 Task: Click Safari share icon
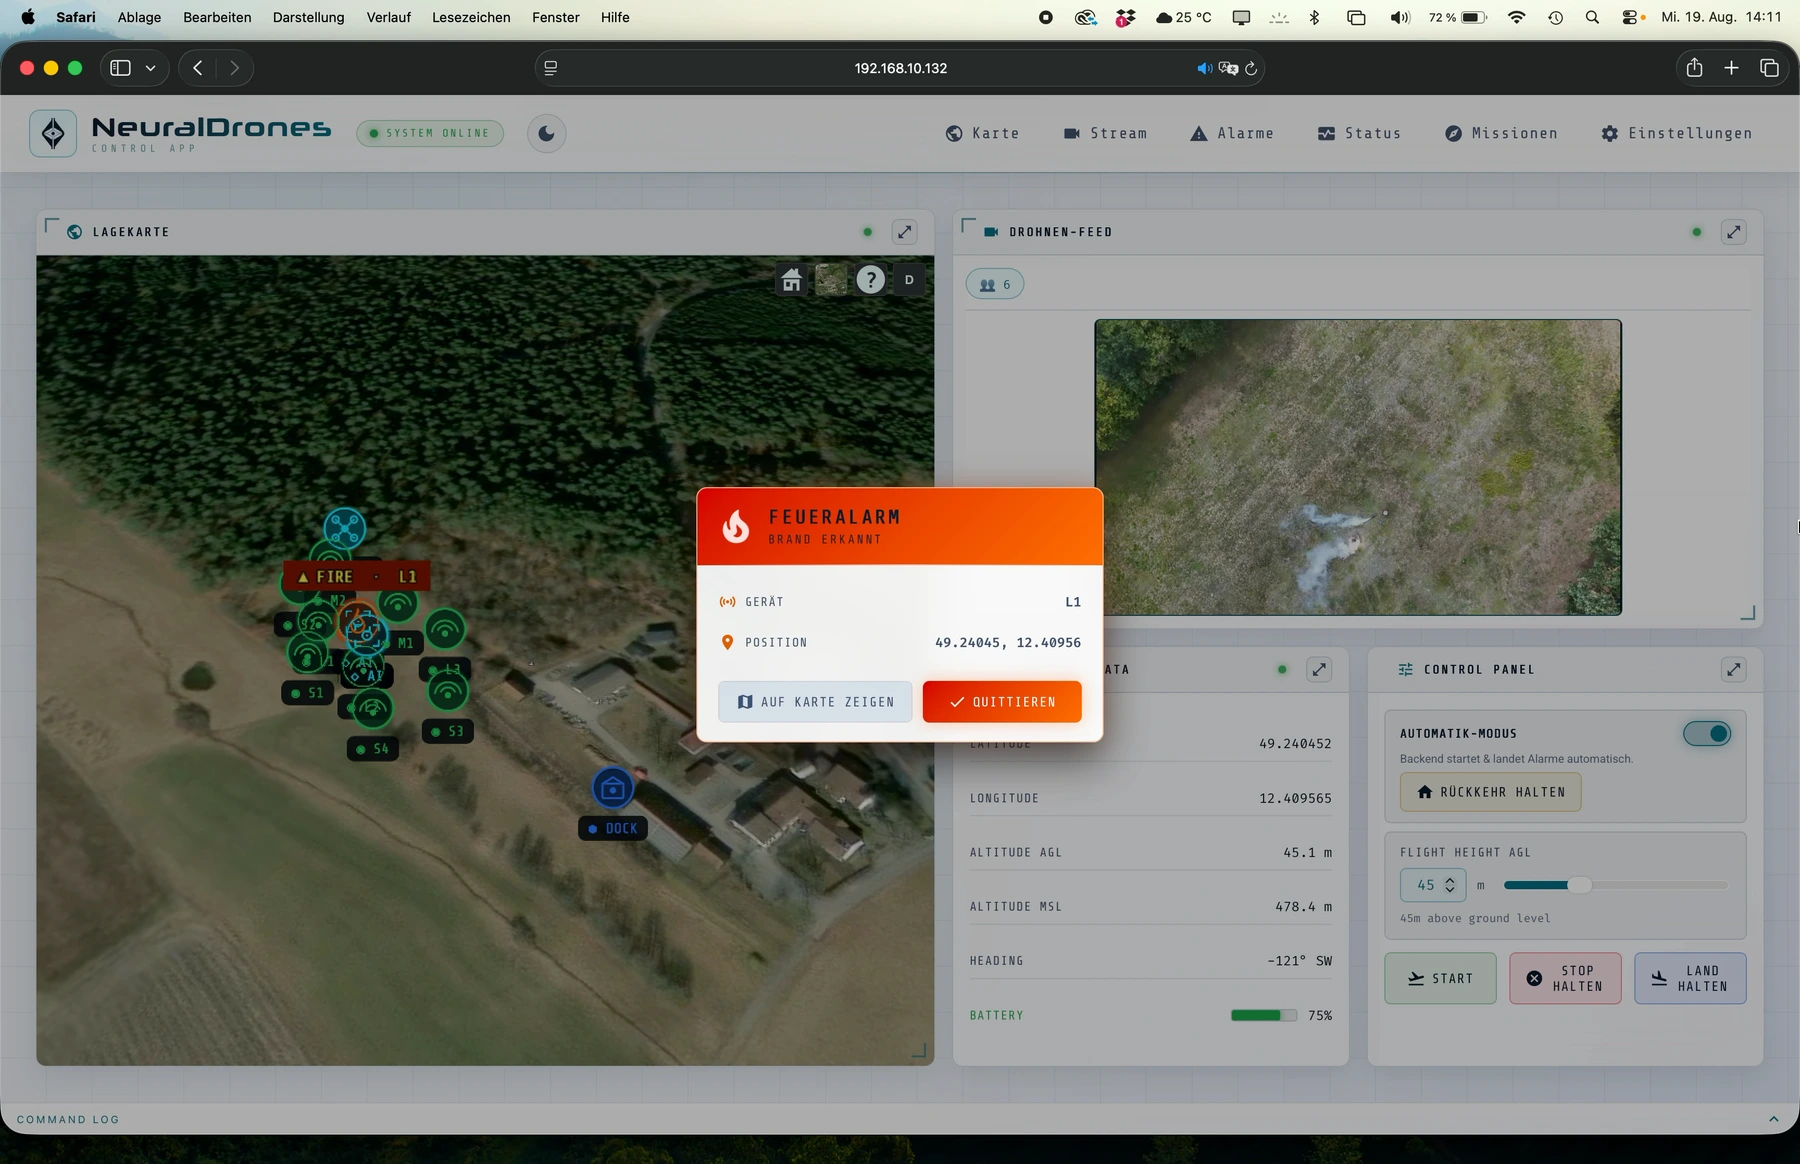coord(1694,68)
